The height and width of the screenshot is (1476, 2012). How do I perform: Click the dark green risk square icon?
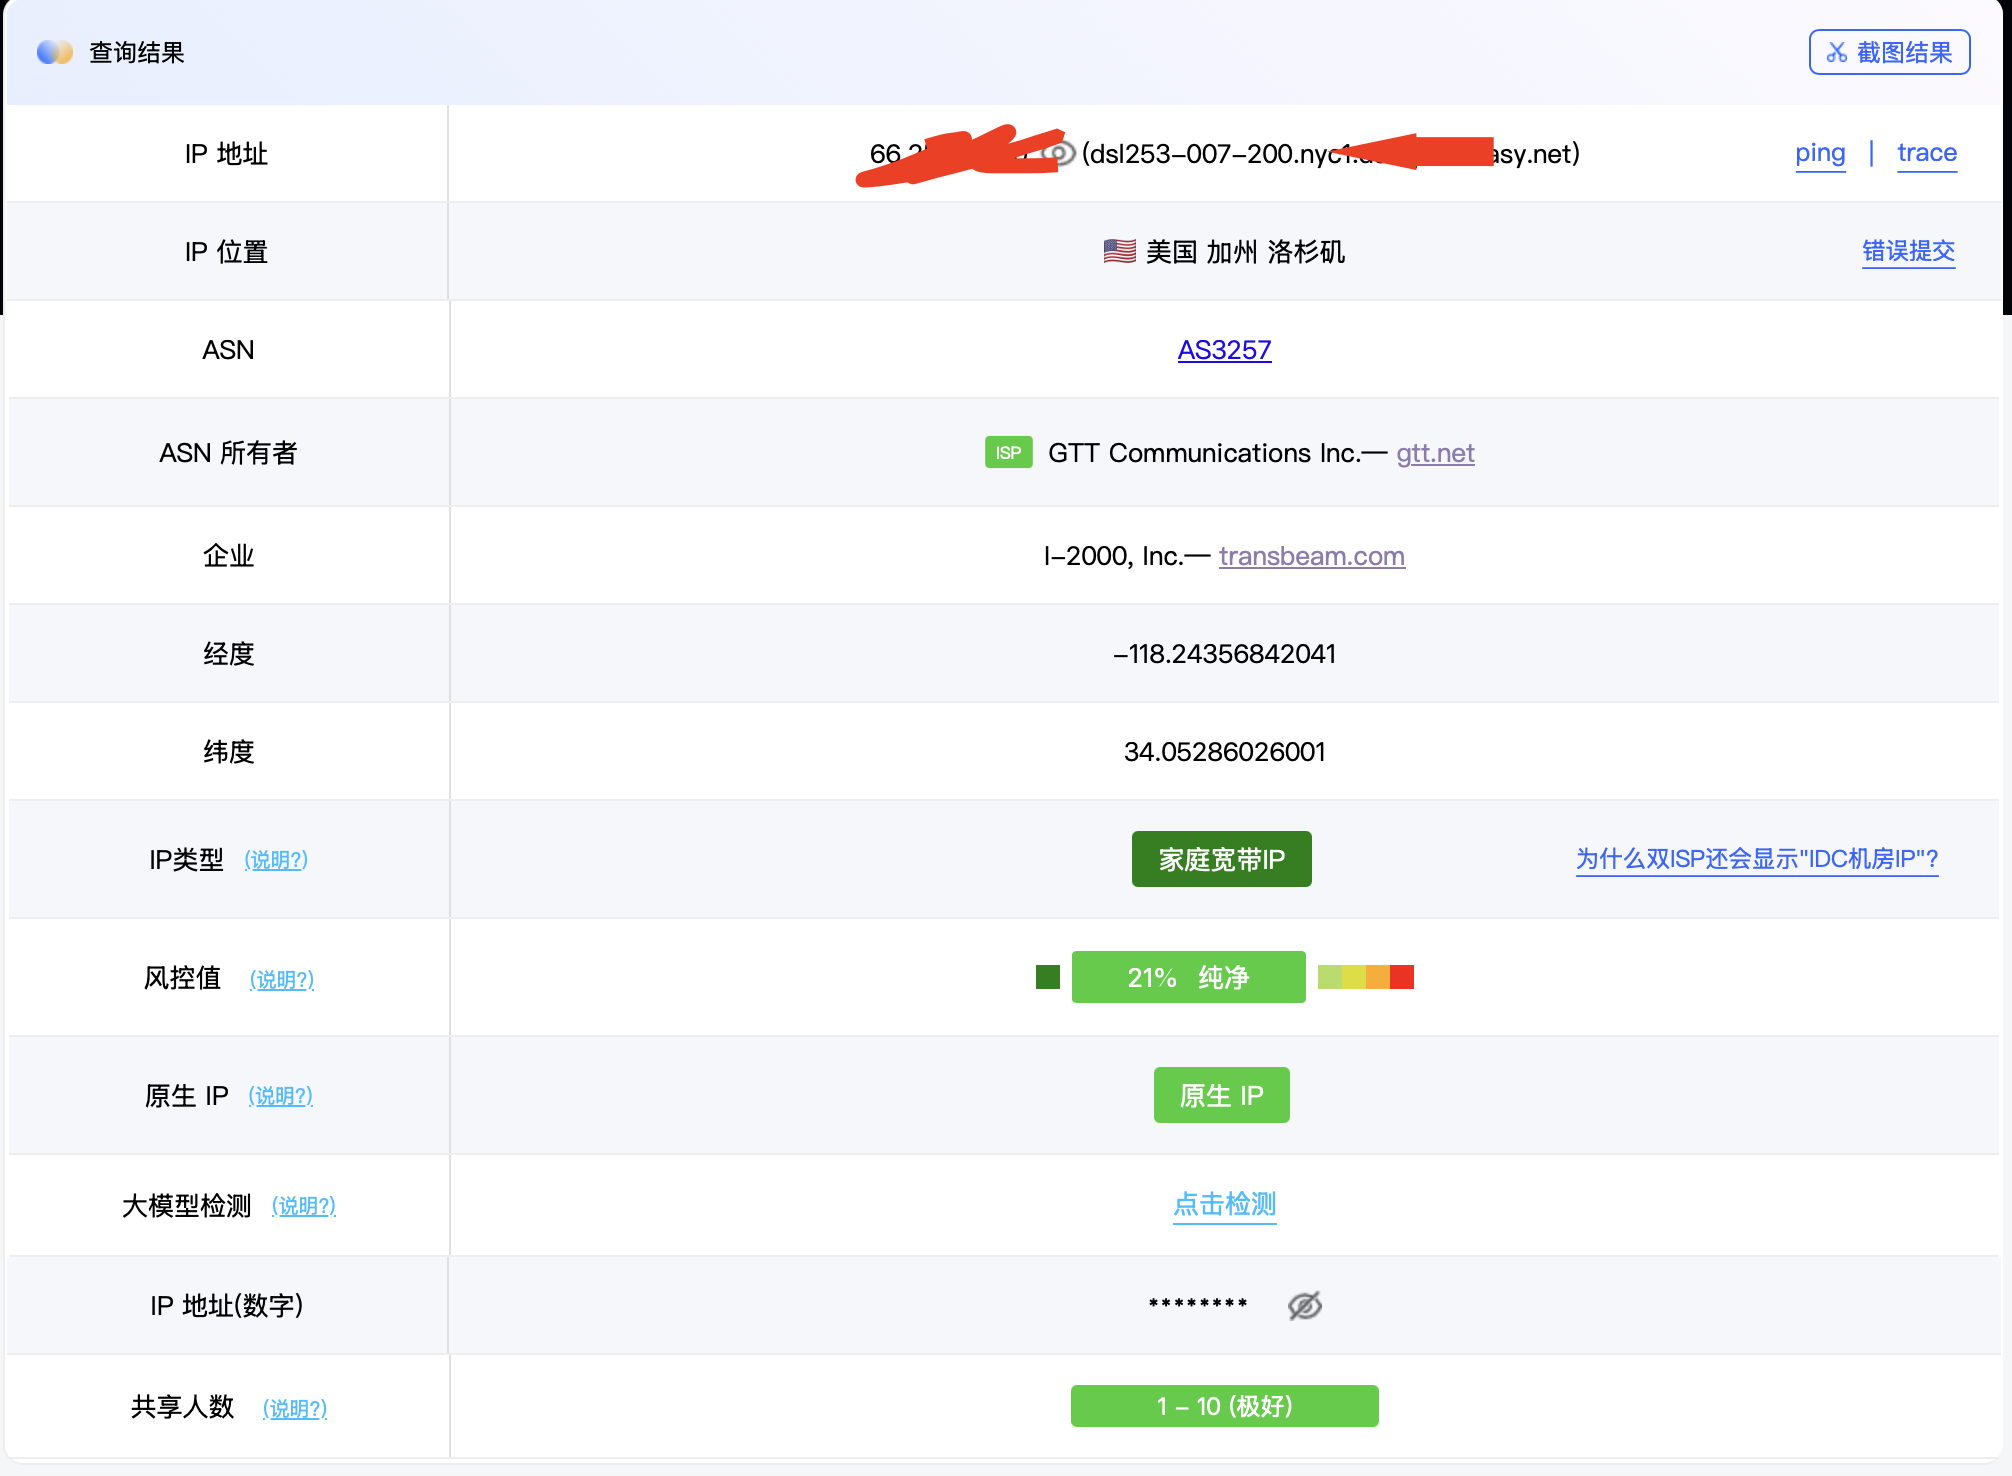click(1047, 977)
